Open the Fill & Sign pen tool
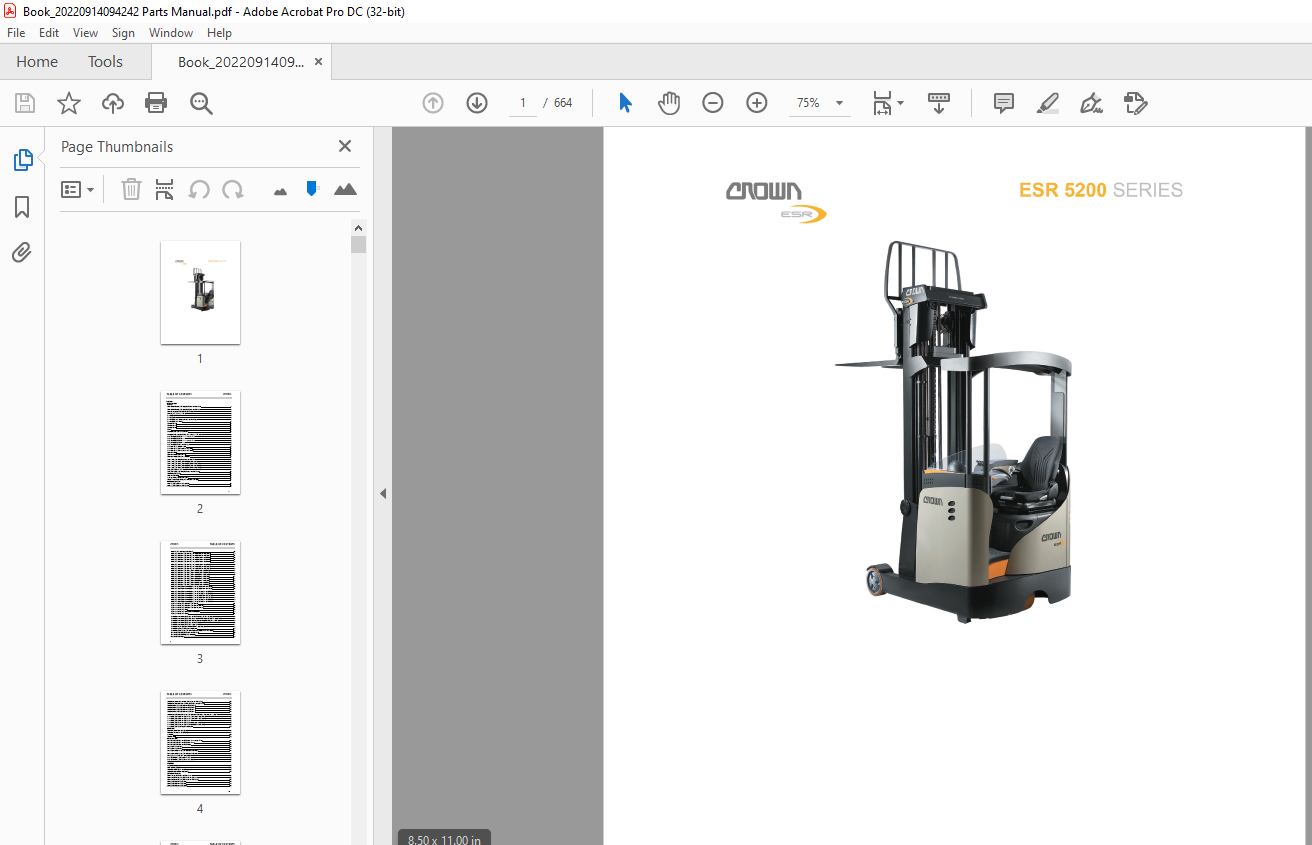Screen dimensions: 1312x845 click(x=1091, y=103)
